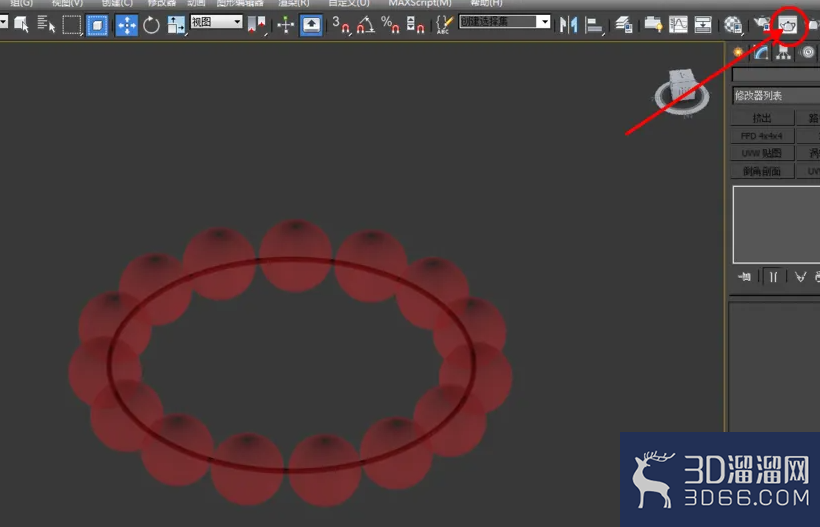Click Select and Manipulate icon
The image size is (820, 527).
[x=286, y=25]
